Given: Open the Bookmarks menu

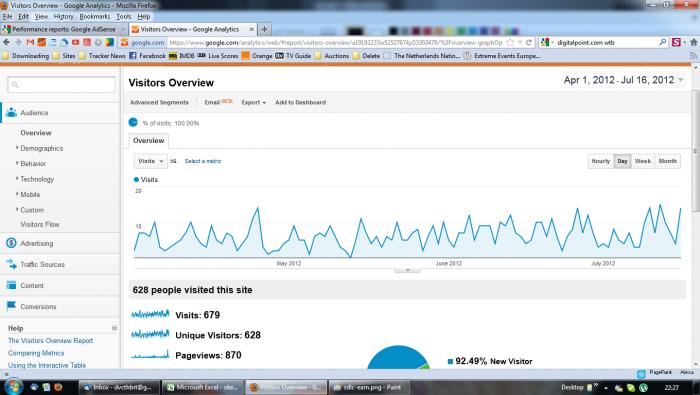Looking at the screenshot, I should pos(95,17).
